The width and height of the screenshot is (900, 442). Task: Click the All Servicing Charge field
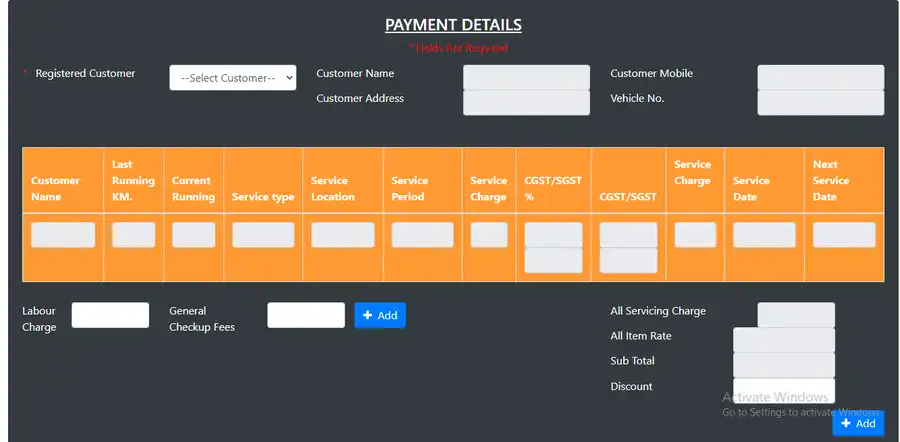[795, 315]
